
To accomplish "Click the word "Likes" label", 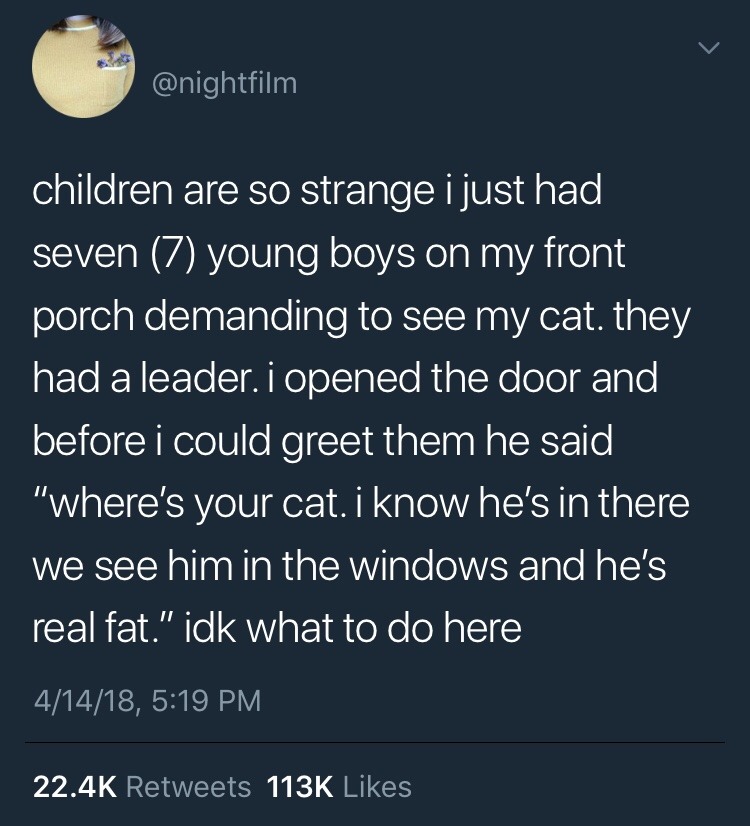I will coord(377,786).
